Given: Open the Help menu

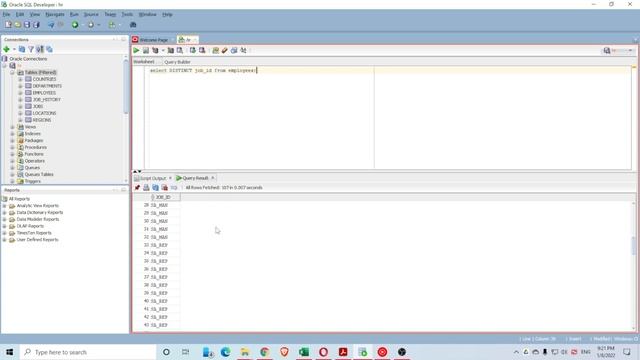Looking at the screenshot, I should click(x=167, y=14).
